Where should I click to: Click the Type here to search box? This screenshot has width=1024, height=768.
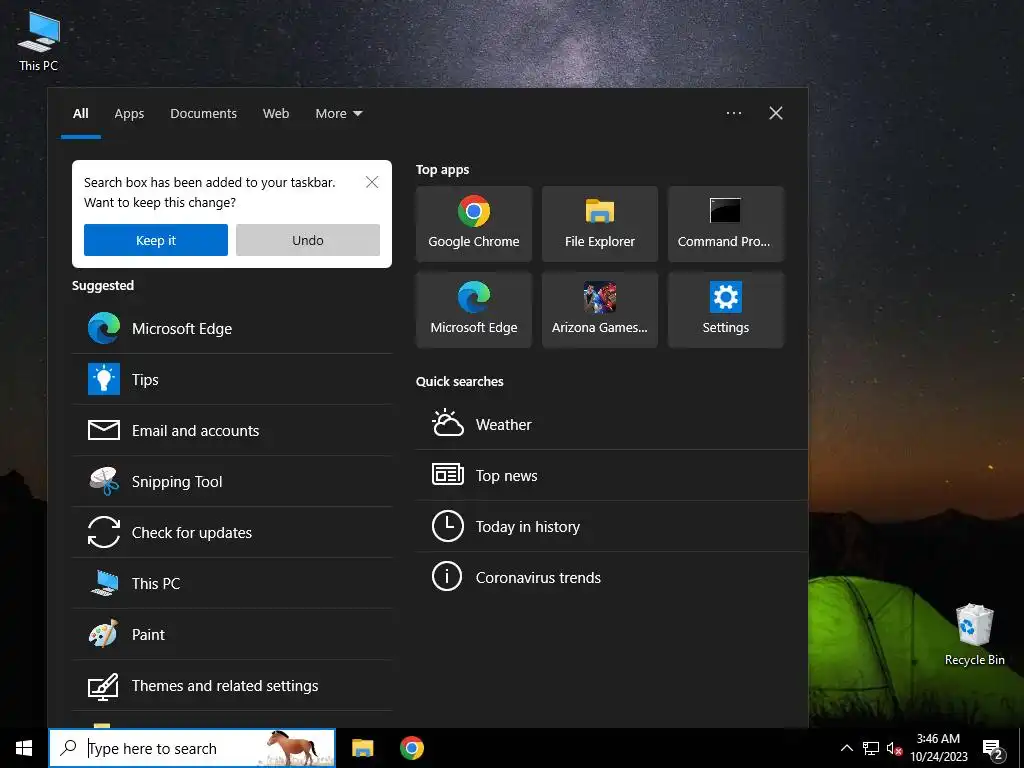192,748
